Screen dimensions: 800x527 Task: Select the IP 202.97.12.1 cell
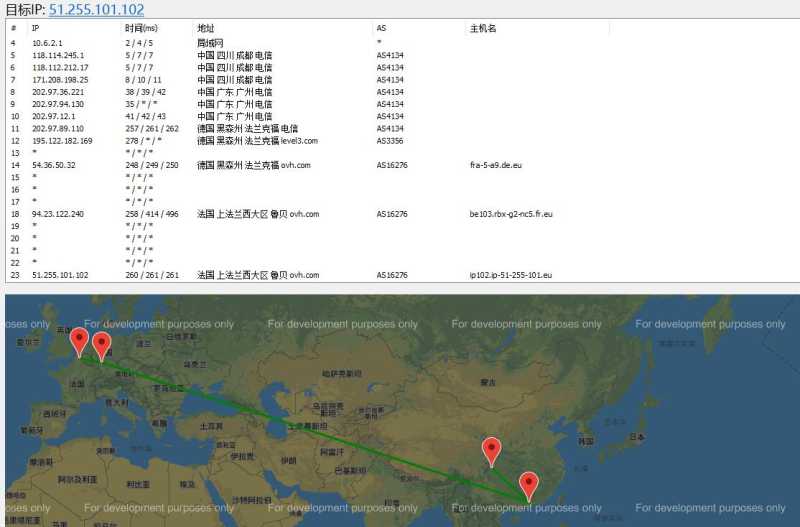pyautogui.click(x=53, y=116)
